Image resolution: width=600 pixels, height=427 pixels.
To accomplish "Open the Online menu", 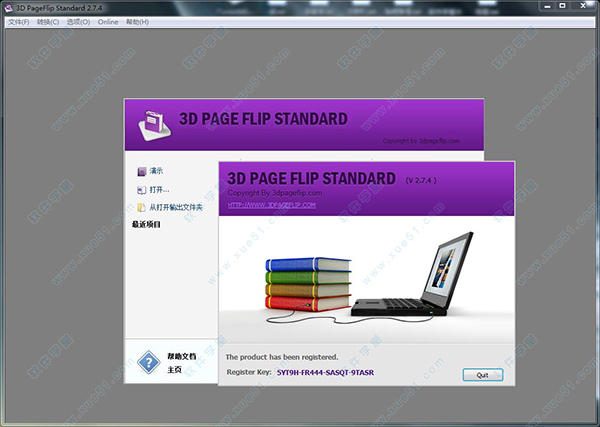I will pos(108,22).
